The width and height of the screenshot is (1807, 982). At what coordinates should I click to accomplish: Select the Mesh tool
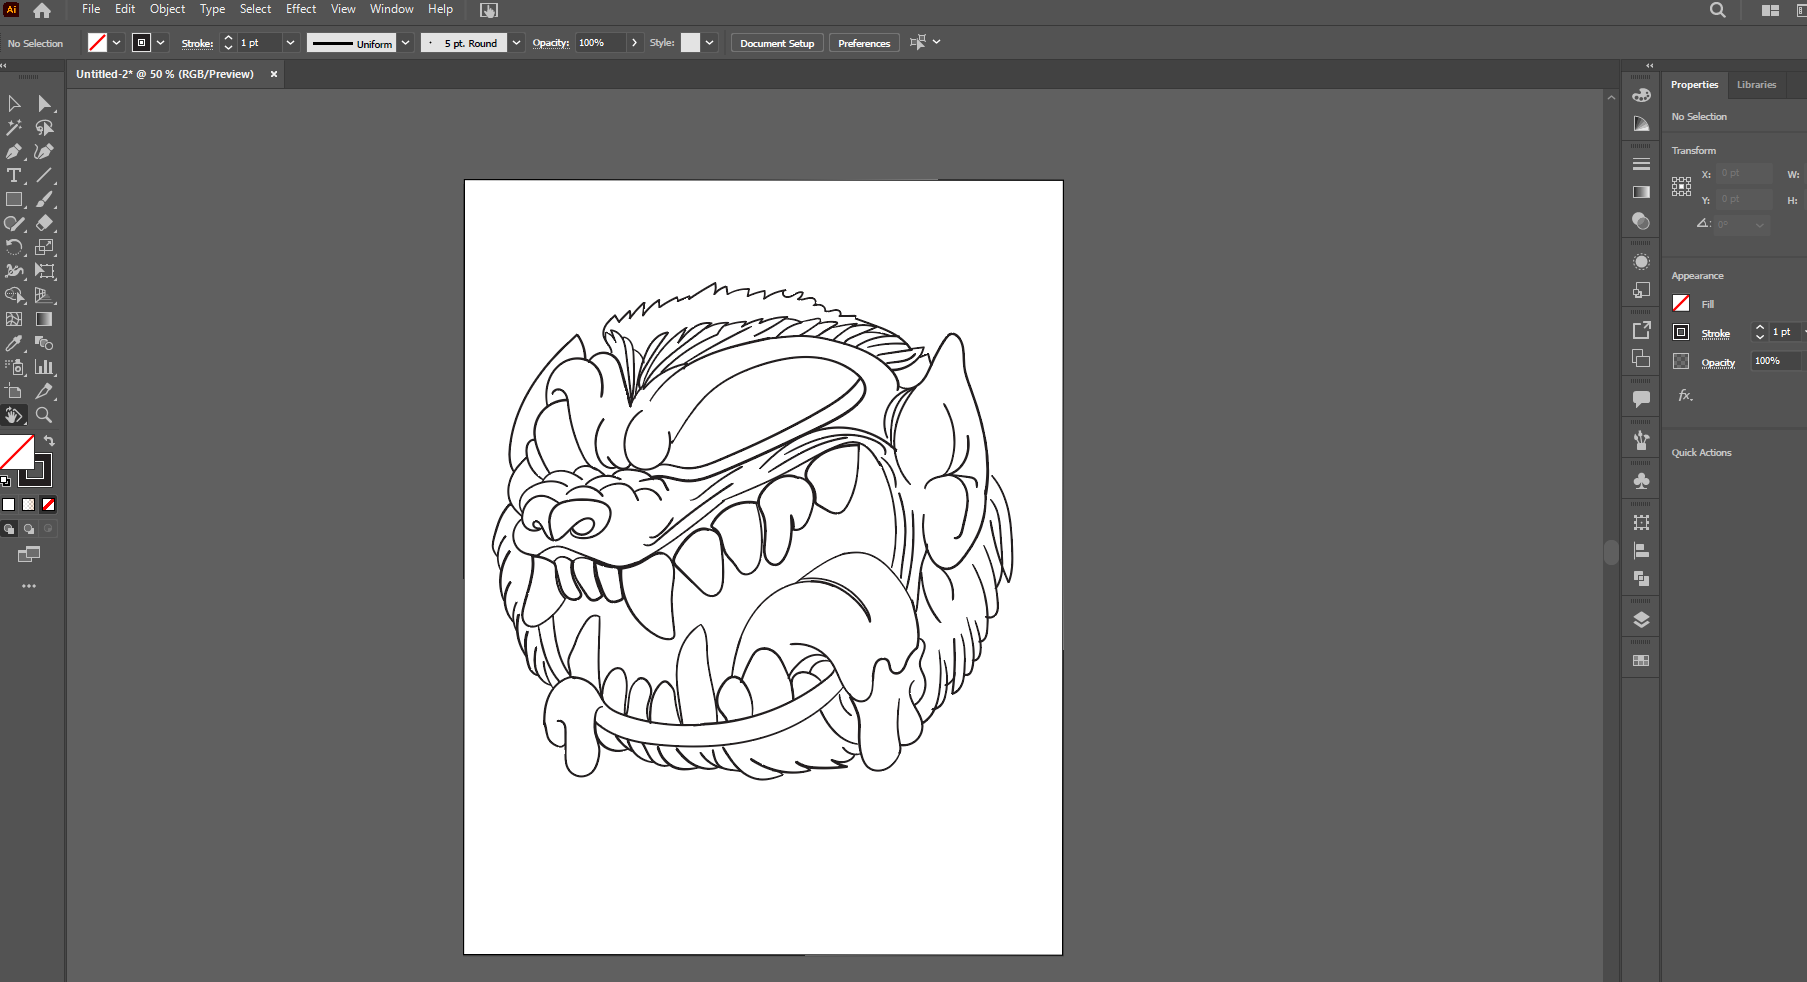14,320
